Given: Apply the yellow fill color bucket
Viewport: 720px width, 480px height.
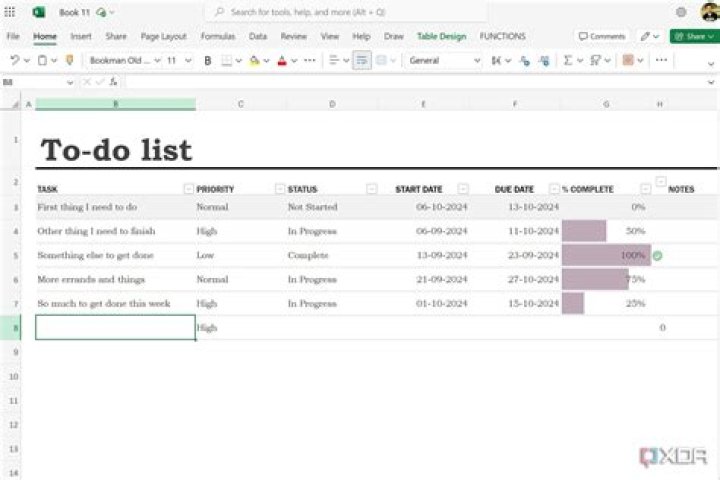Looking at the screenshot, I should pyautogui.click(x=254, y=61).
